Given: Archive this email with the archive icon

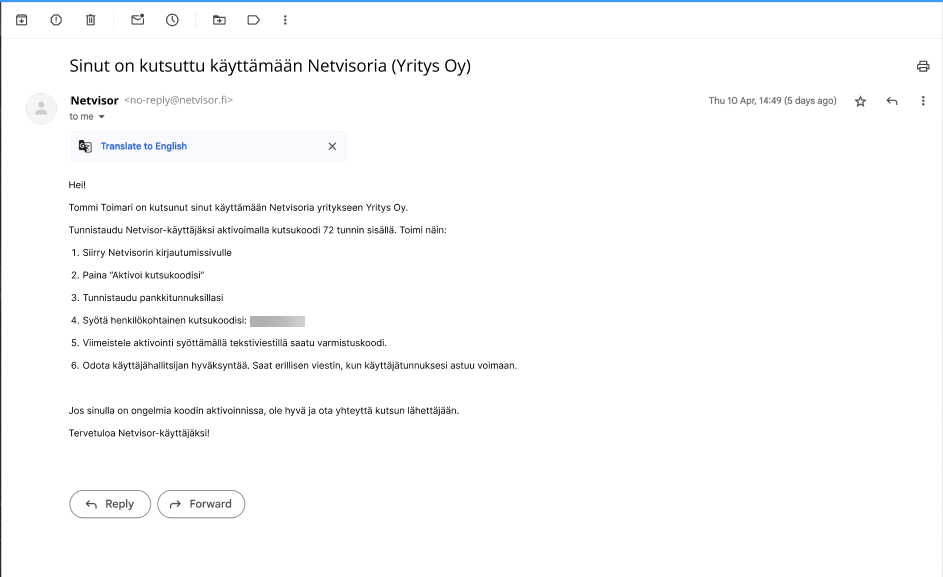Looking at the screenshot, I should [22, 20].
